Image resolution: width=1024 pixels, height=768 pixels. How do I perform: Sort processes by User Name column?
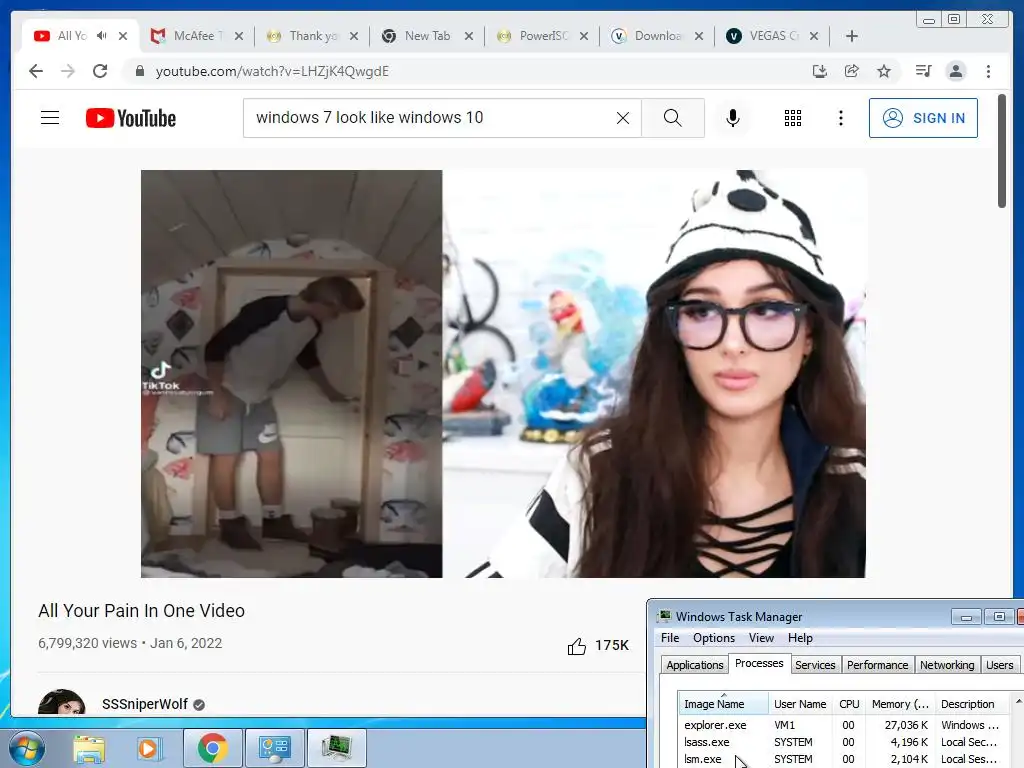[x=800, y=704]
